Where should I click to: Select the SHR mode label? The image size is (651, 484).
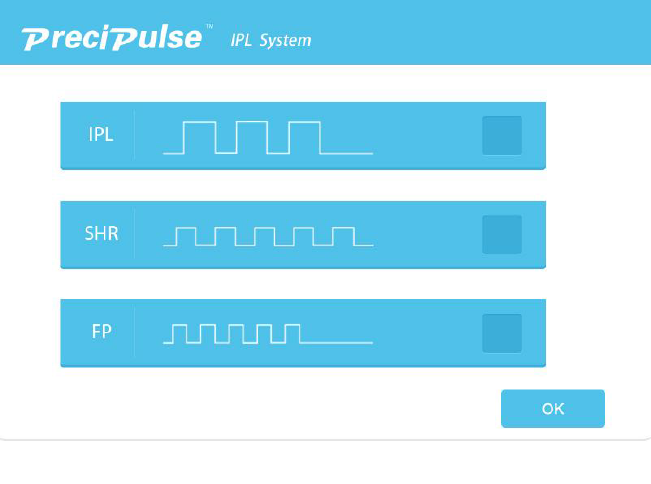(102, 233)
